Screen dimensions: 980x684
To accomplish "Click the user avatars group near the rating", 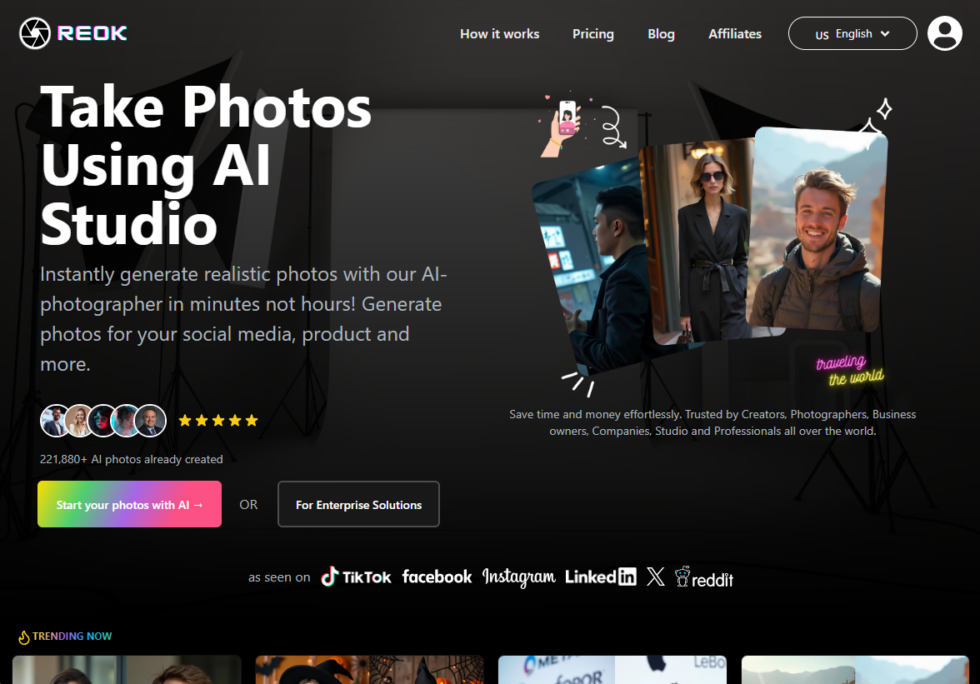I will (x=103, y=421).
